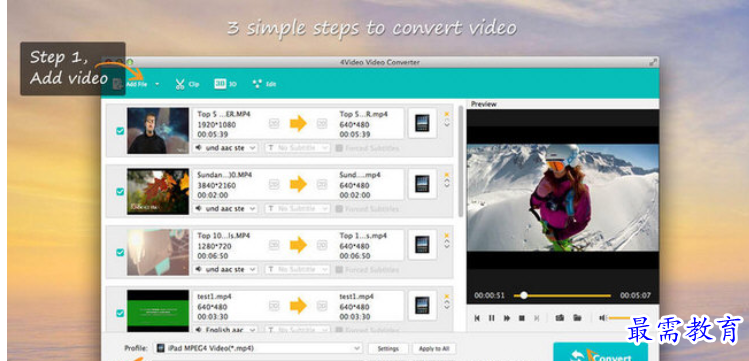Open the Edit effects tool
Screen dimensions: 749x361
tap(264, 84)
